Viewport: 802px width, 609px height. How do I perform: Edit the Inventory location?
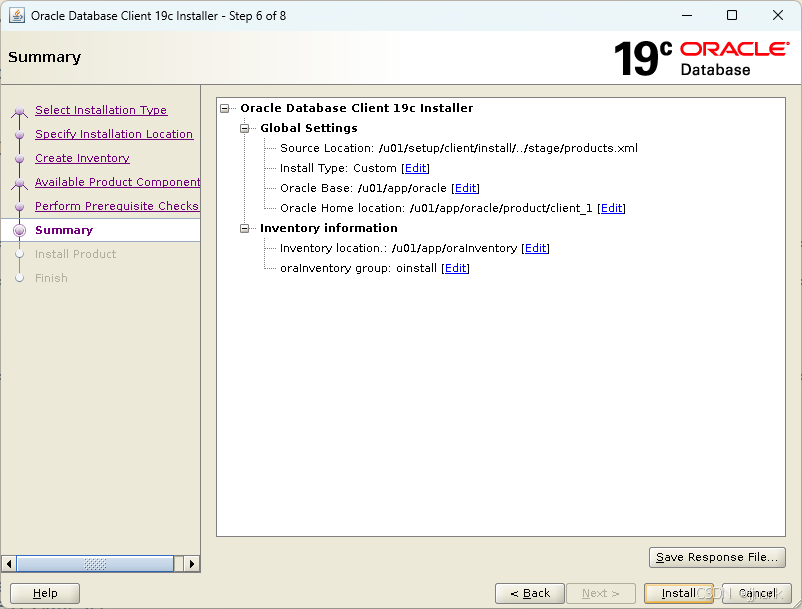tap(536, 248)
